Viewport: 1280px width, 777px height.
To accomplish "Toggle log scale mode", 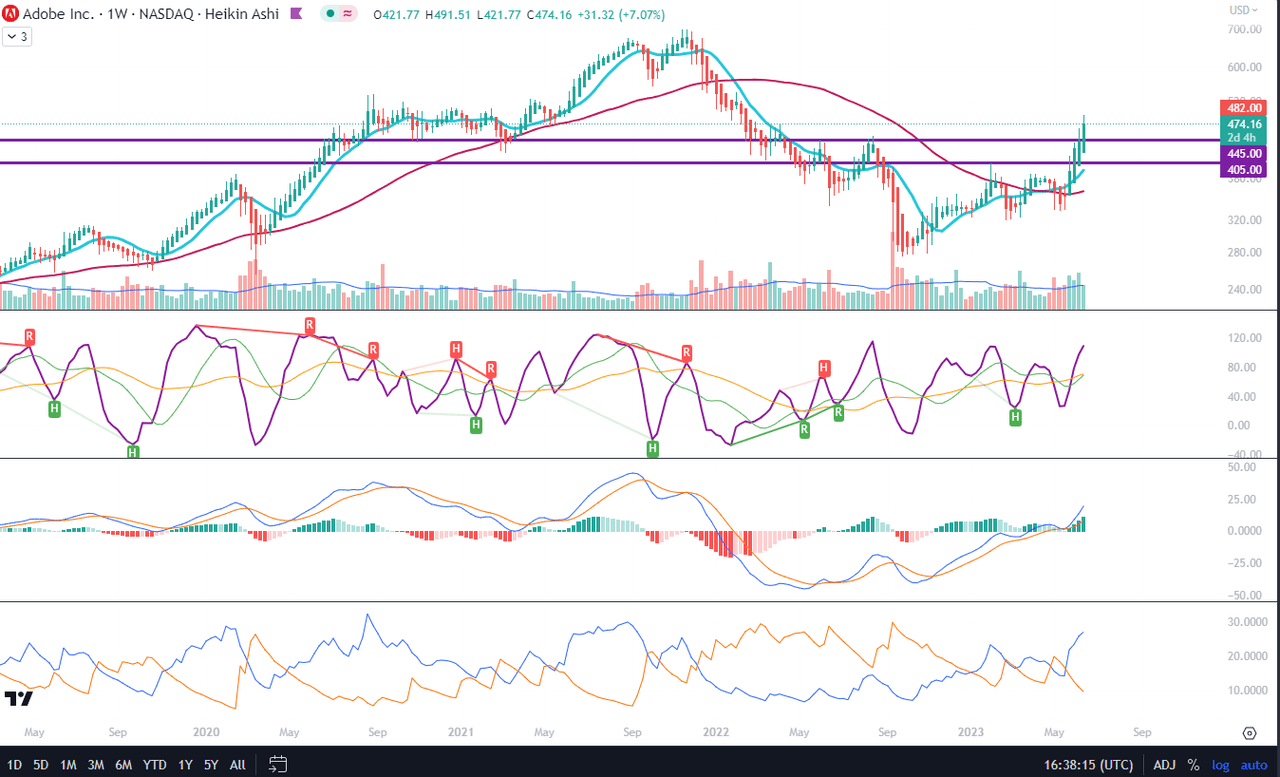I will [x=1221, y=765].
